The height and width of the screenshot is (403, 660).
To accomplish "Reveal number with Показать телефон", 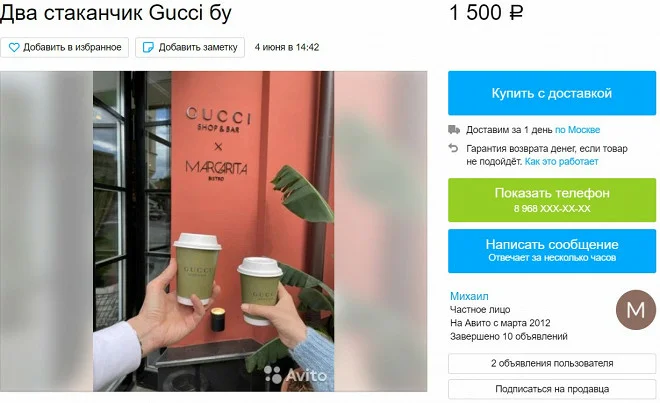I will tap(552, 200).
